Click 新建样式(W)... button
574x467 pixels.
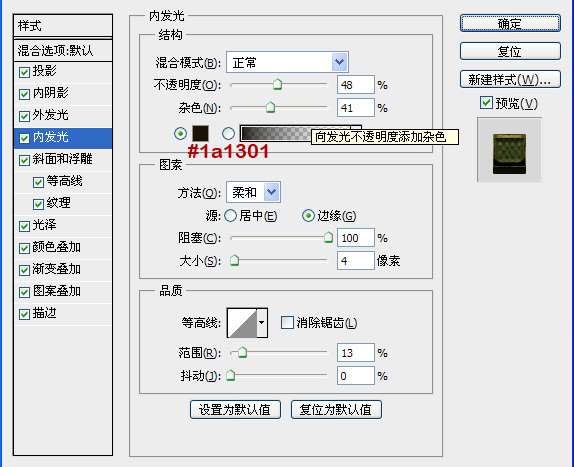[x=510, y=79]
